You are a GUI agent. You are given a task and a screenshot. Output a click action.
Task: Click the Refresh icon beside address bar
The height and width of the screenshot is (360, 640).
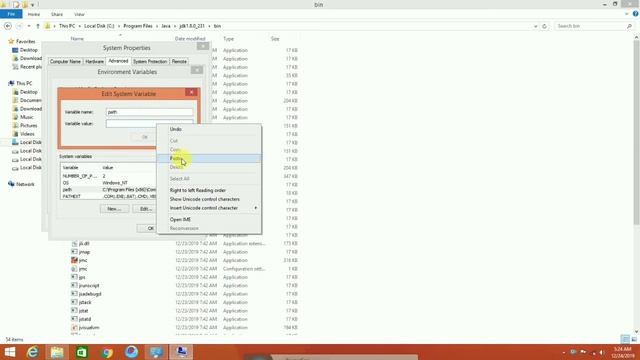pos(544,26)
